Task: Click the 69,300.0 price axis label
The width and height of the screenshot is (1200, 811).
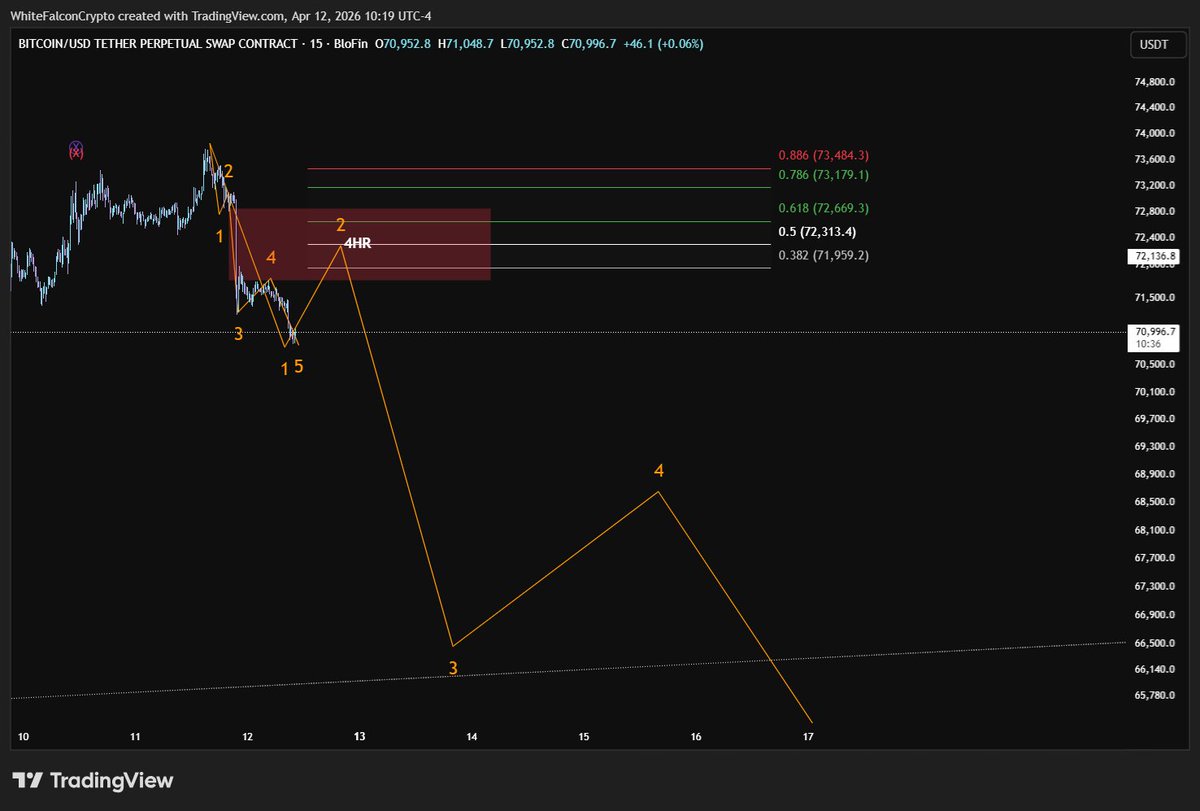Action: coord(1154,446)
